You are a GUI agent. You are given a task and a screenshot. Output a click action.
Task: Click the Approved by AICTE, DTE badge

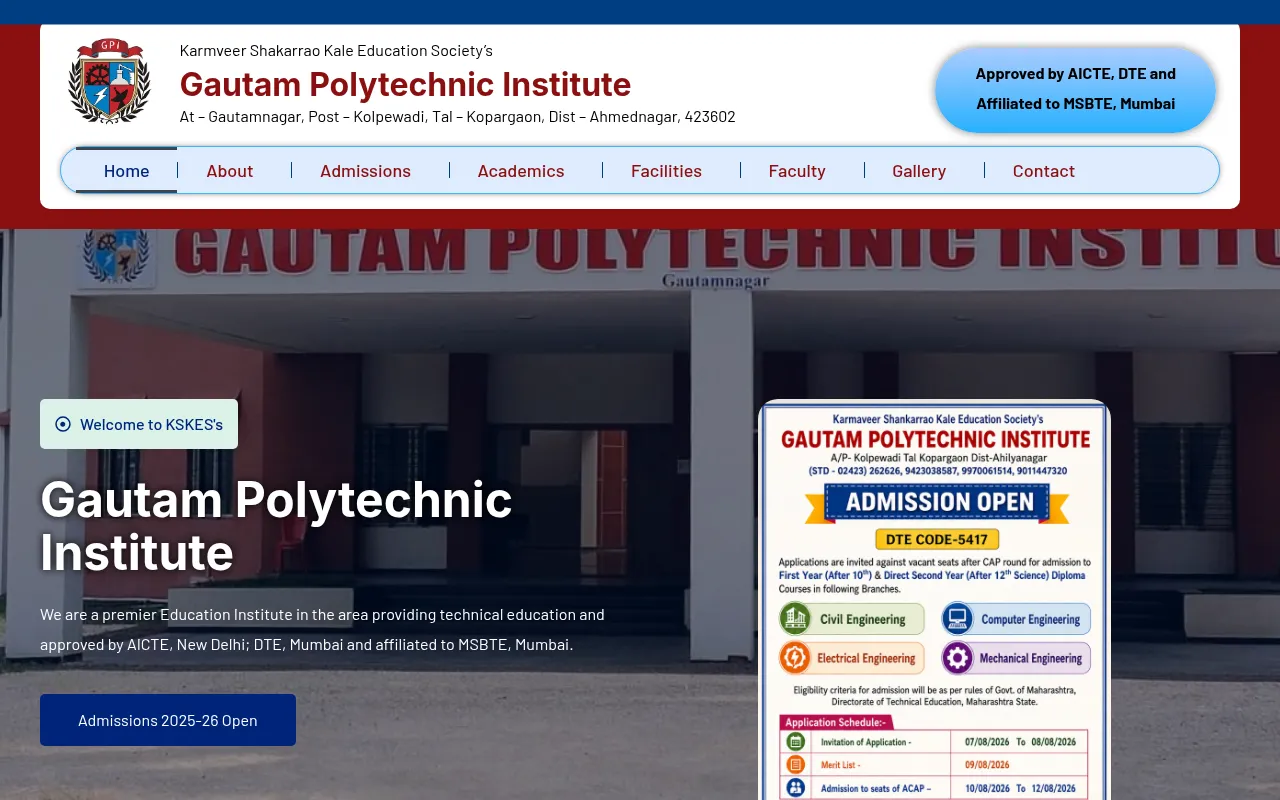coord(1076,89)
